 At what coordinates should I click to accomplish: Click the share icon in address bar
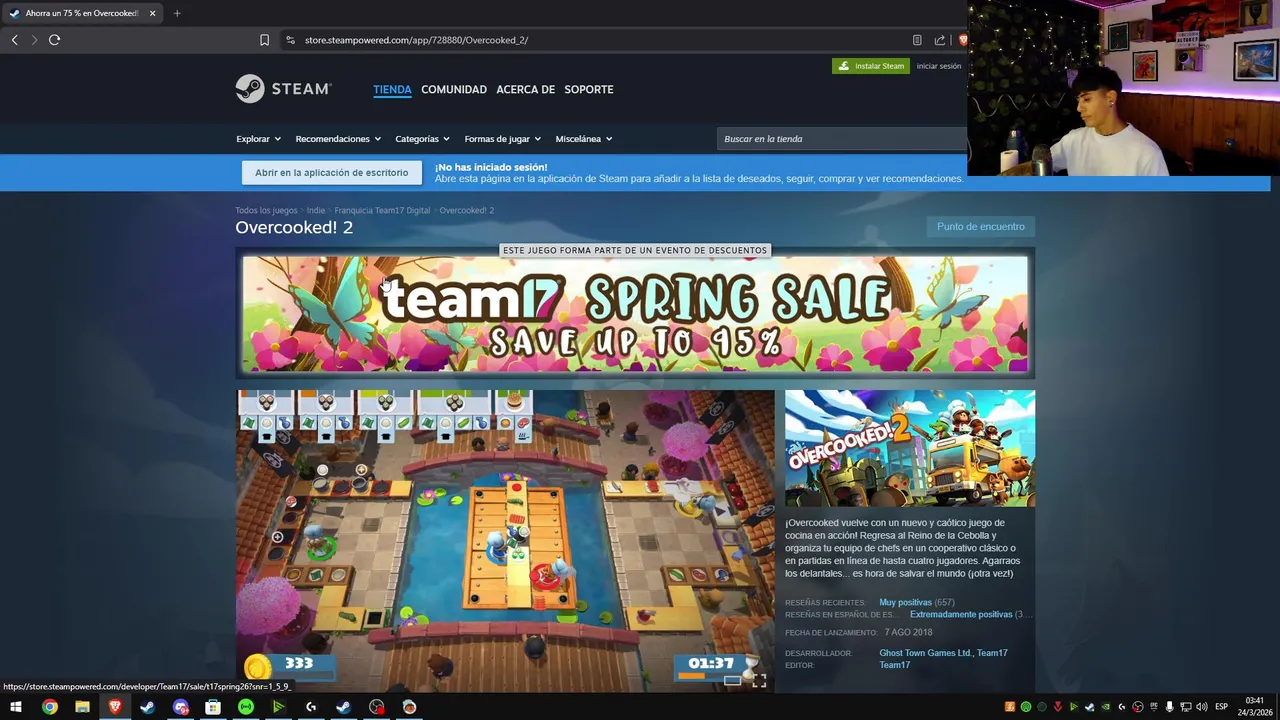tap(940, 40)
